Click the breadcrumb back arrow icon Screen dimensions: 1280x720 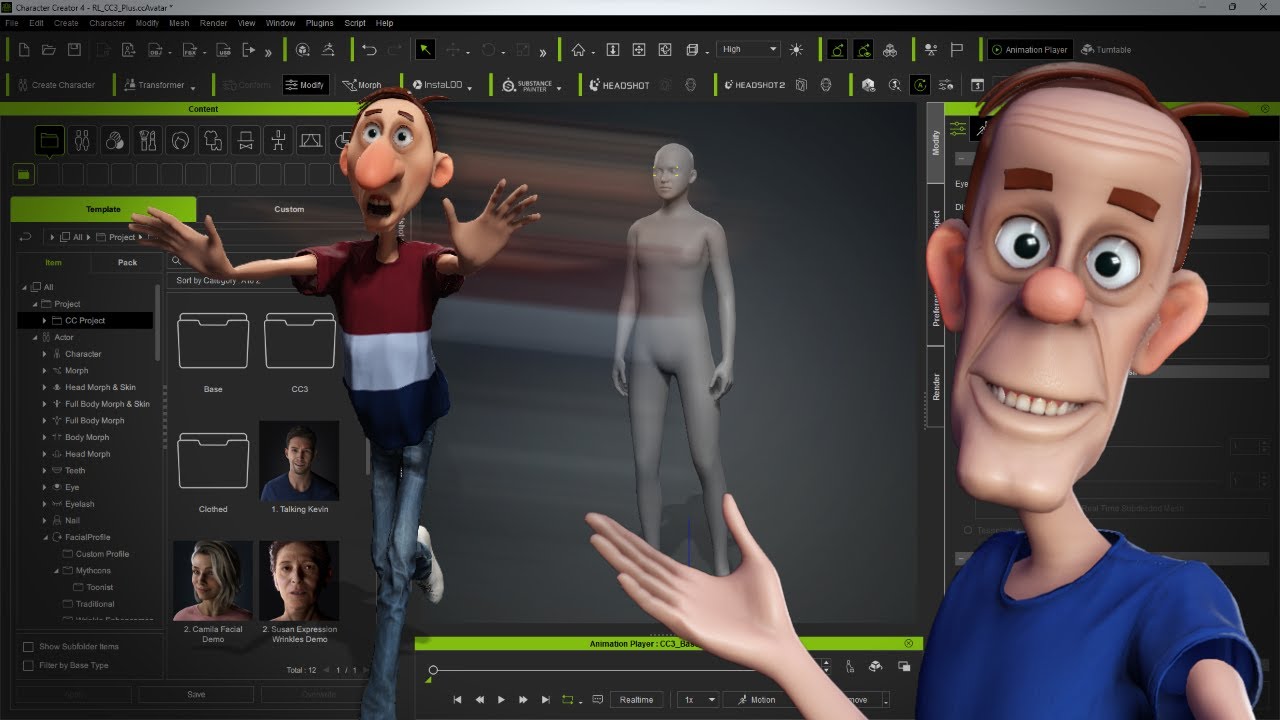[26, 237]
